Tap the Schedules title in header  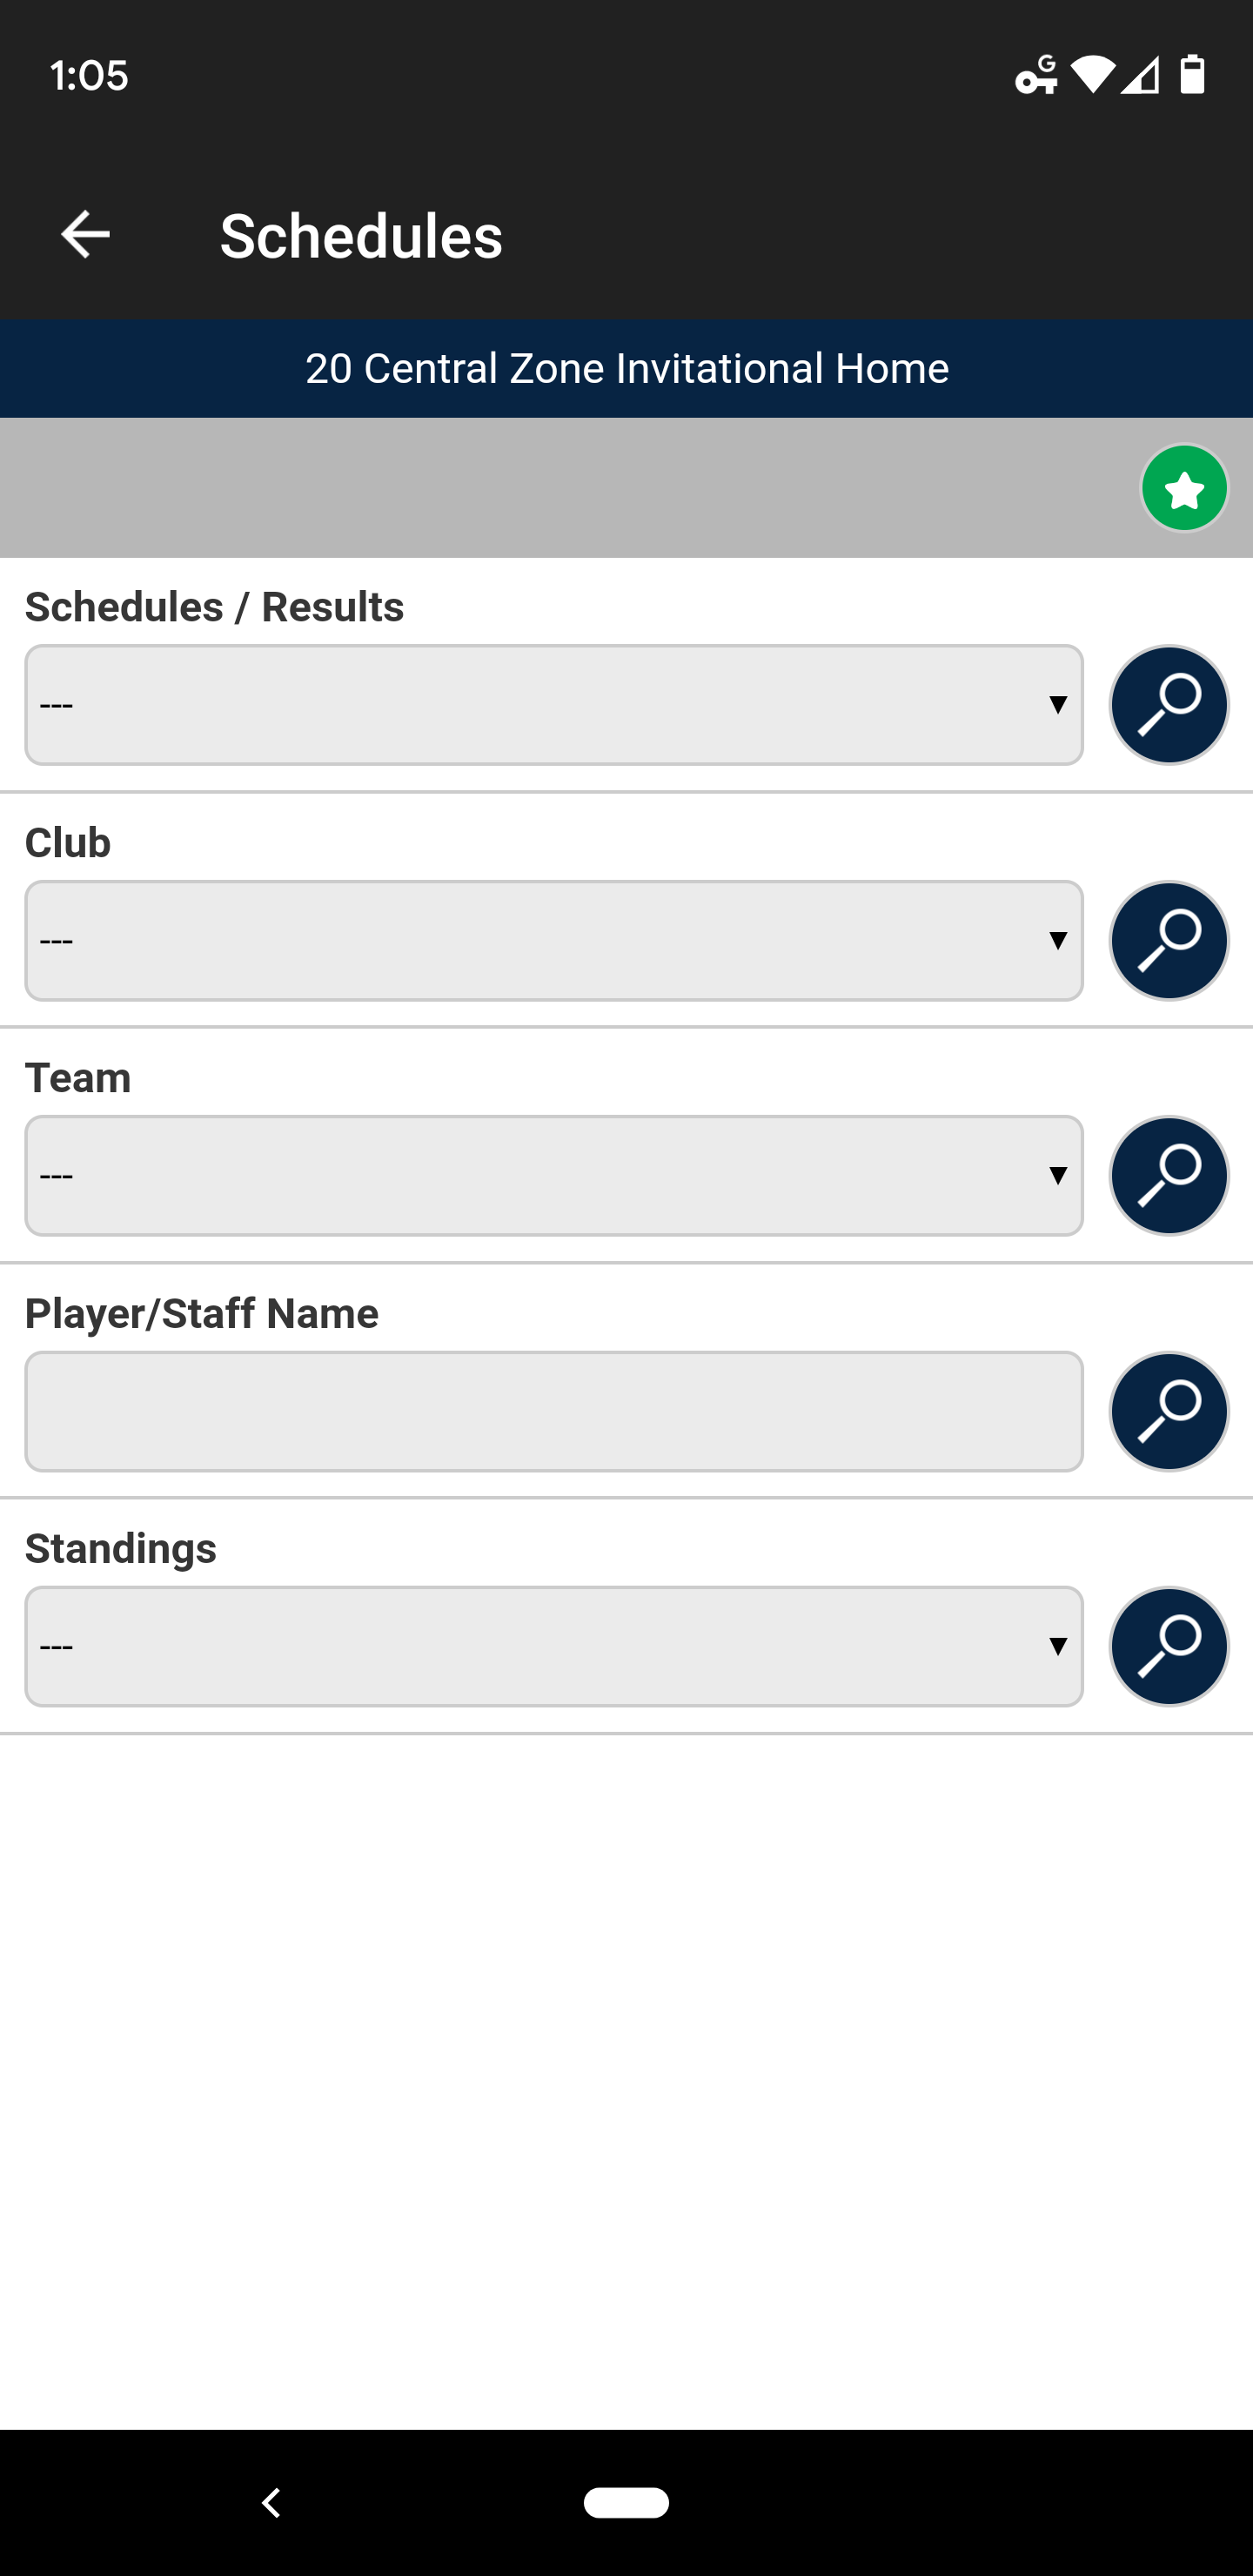pyautogui.click(x=361, y=236)
